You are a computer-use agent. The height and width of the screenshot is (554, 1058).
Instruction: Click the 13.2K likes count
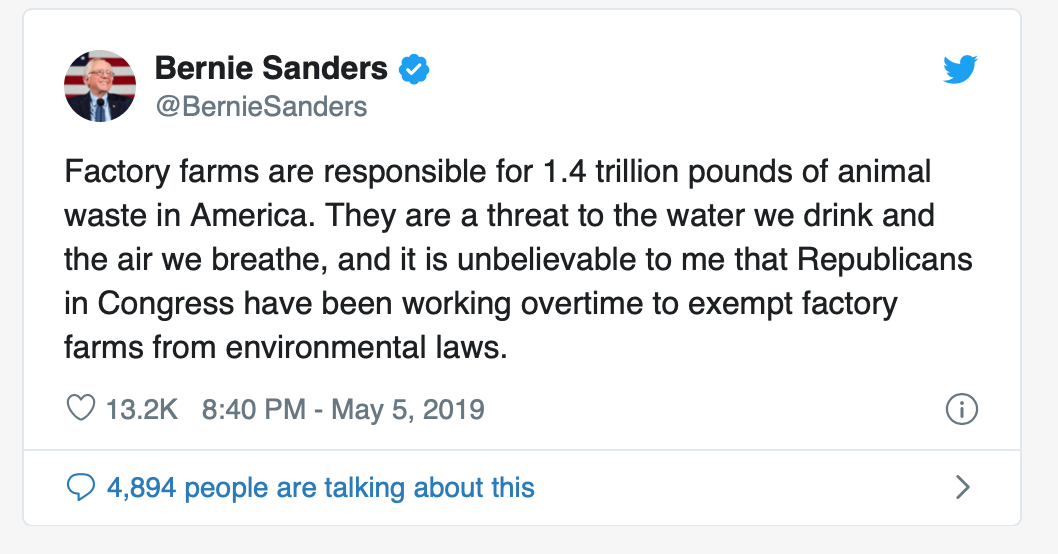[x=142, y=409]
